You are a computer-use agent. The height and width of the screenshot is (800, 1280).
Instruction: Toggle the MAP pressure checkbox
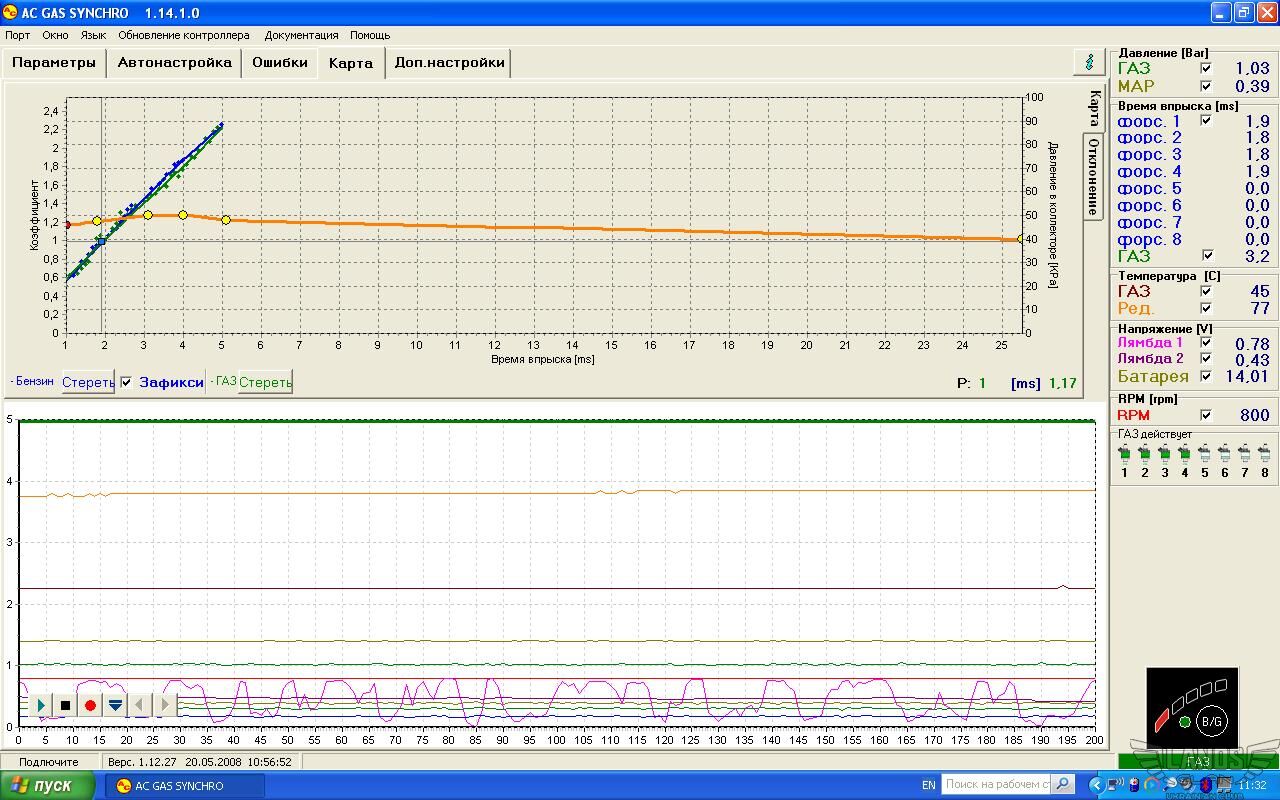[1206, 86]
